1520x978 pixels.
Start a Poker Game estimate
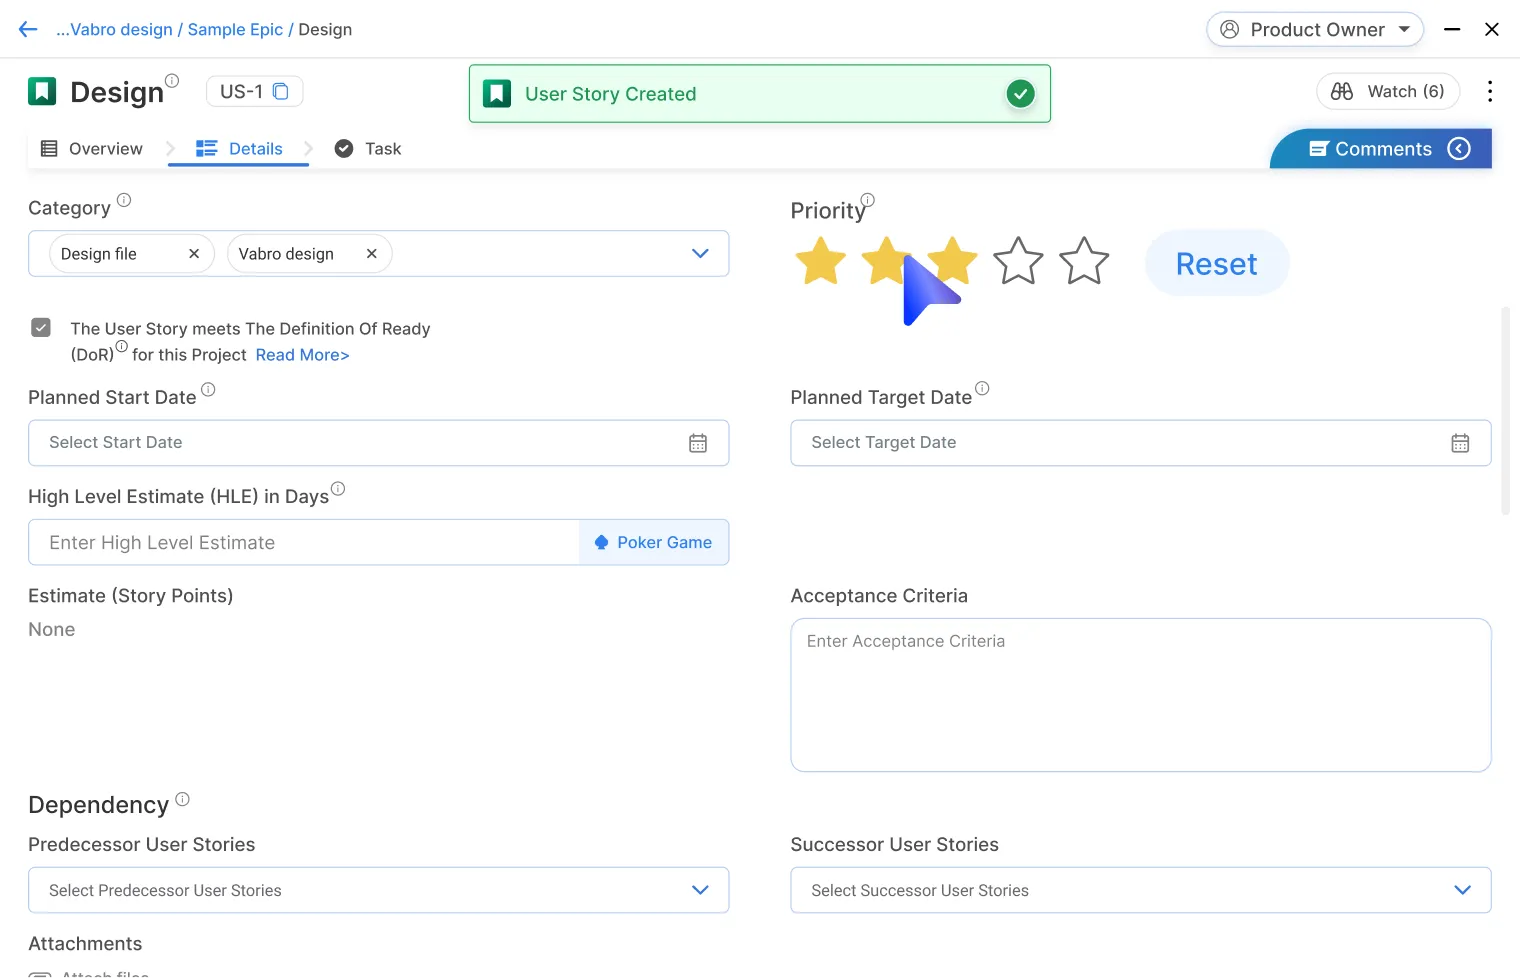coord(654,542)
